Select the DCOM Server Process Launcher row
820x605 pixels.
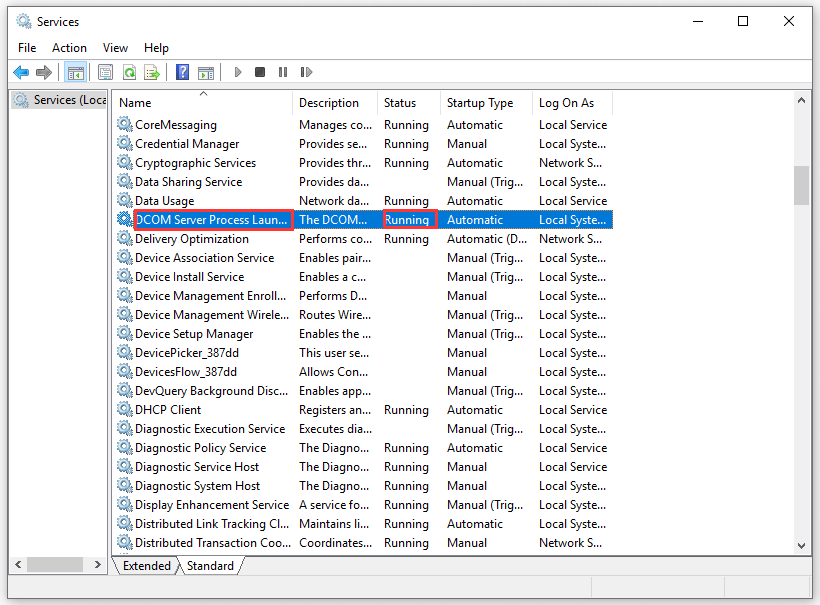364,220
